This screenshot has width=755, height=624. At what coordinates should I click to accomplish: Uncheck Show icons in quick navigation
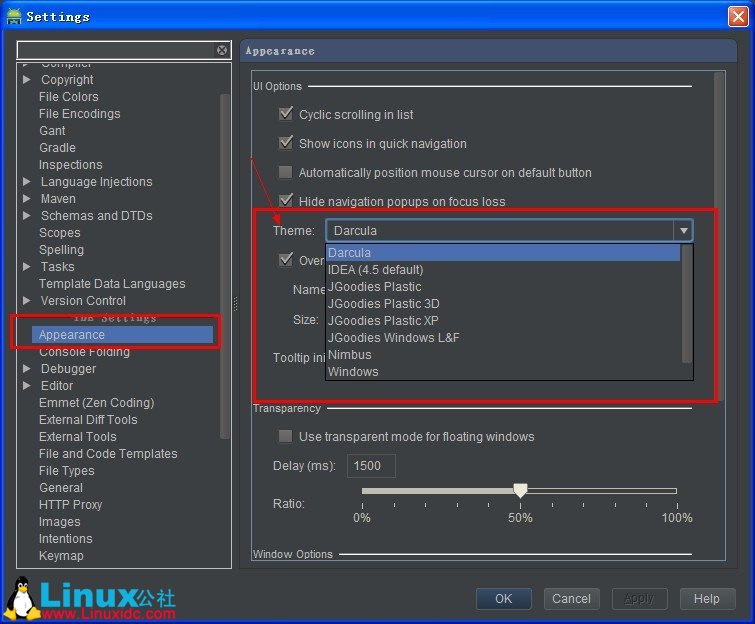pyautogui.click(x=286, y=143)
